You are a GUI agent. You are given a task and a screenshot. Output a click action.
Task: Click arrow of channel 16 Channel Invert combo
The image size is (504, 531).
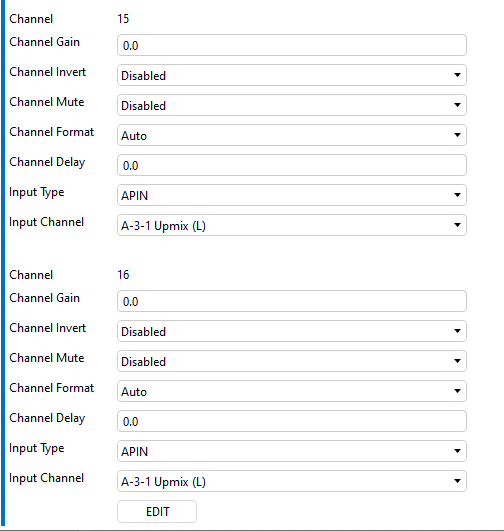(x=457, y=331)
